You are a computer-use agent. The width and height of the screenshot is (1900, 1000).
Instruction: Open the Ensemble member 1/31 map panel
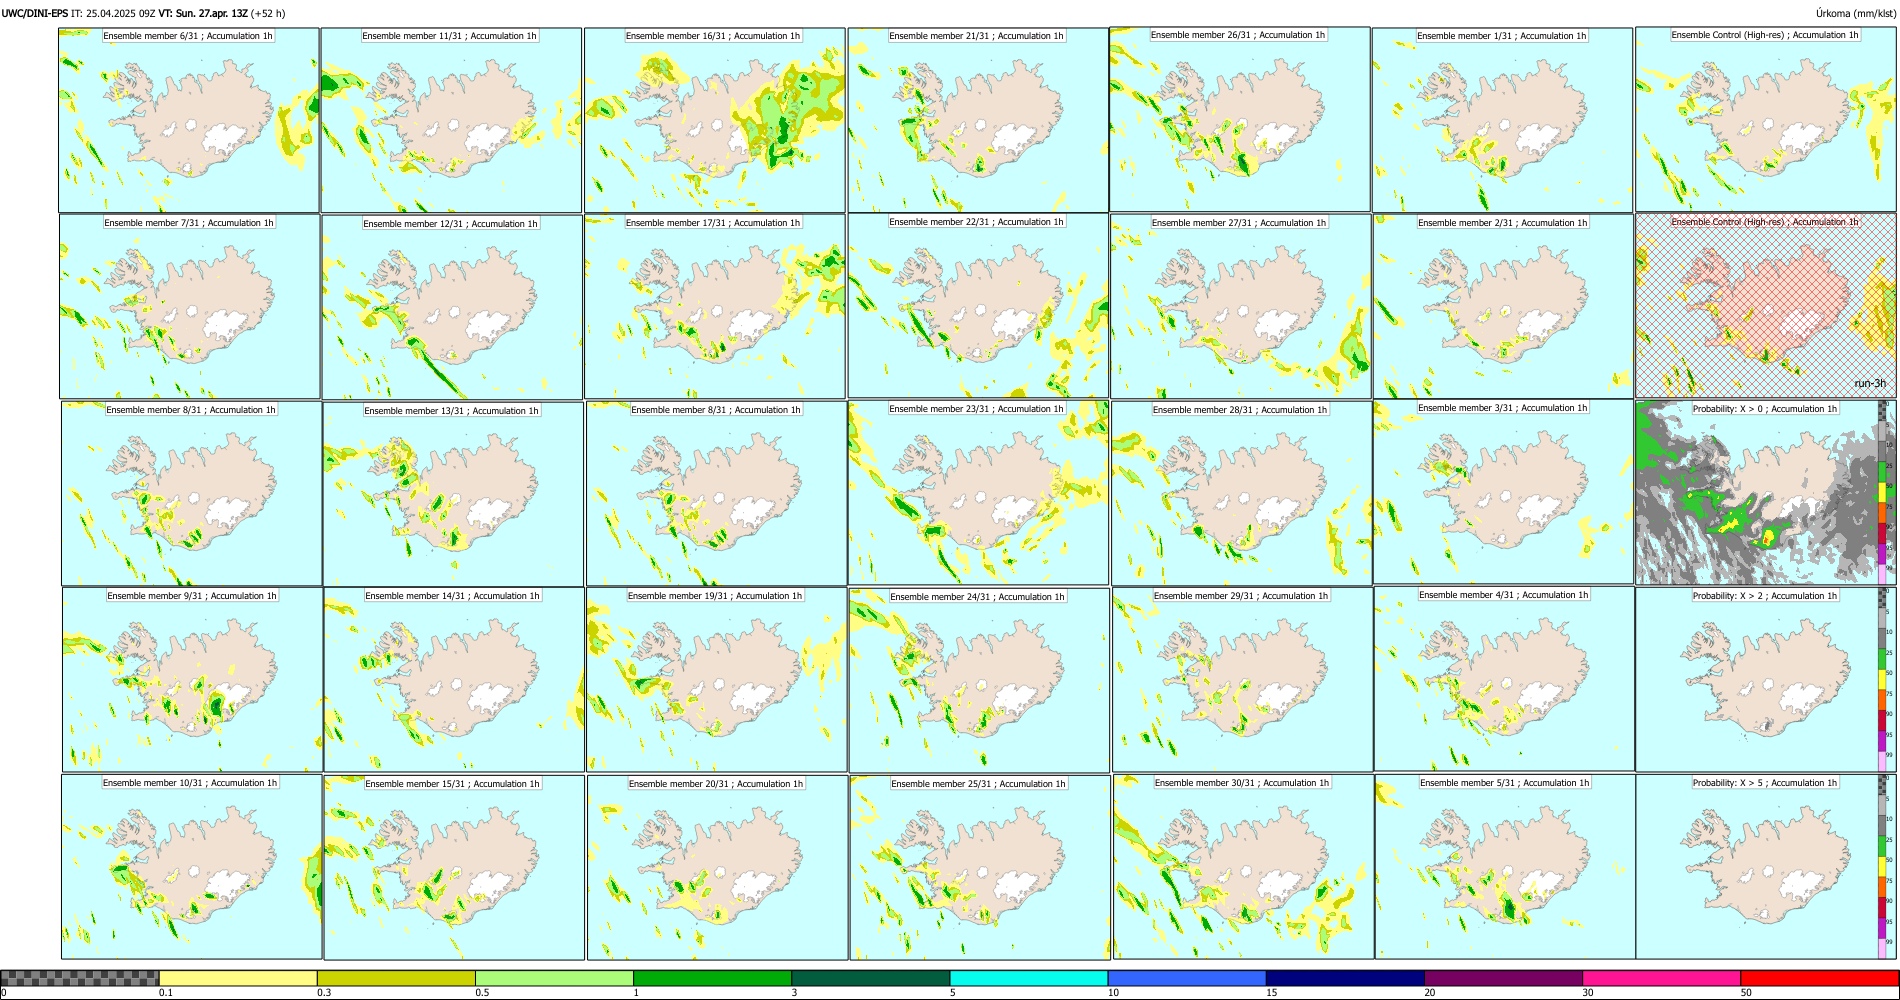(1502, 119)
